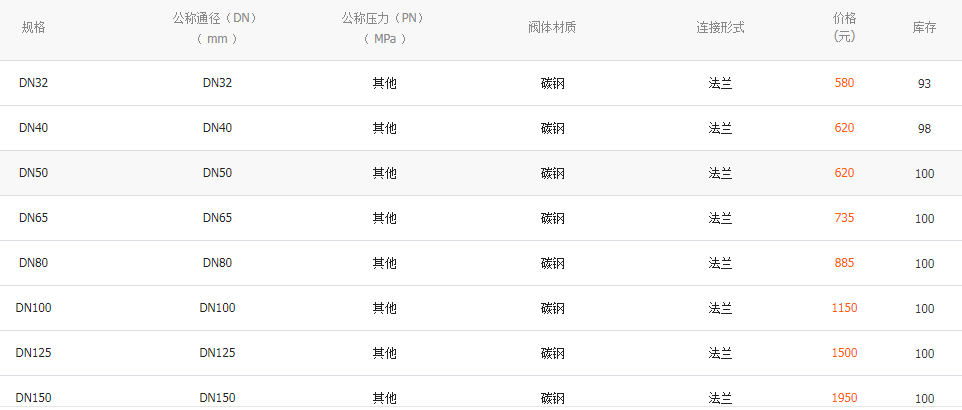This screenshot has height=410, width=962.
Task: Click the 连接形式 column header
Action: 720,27
